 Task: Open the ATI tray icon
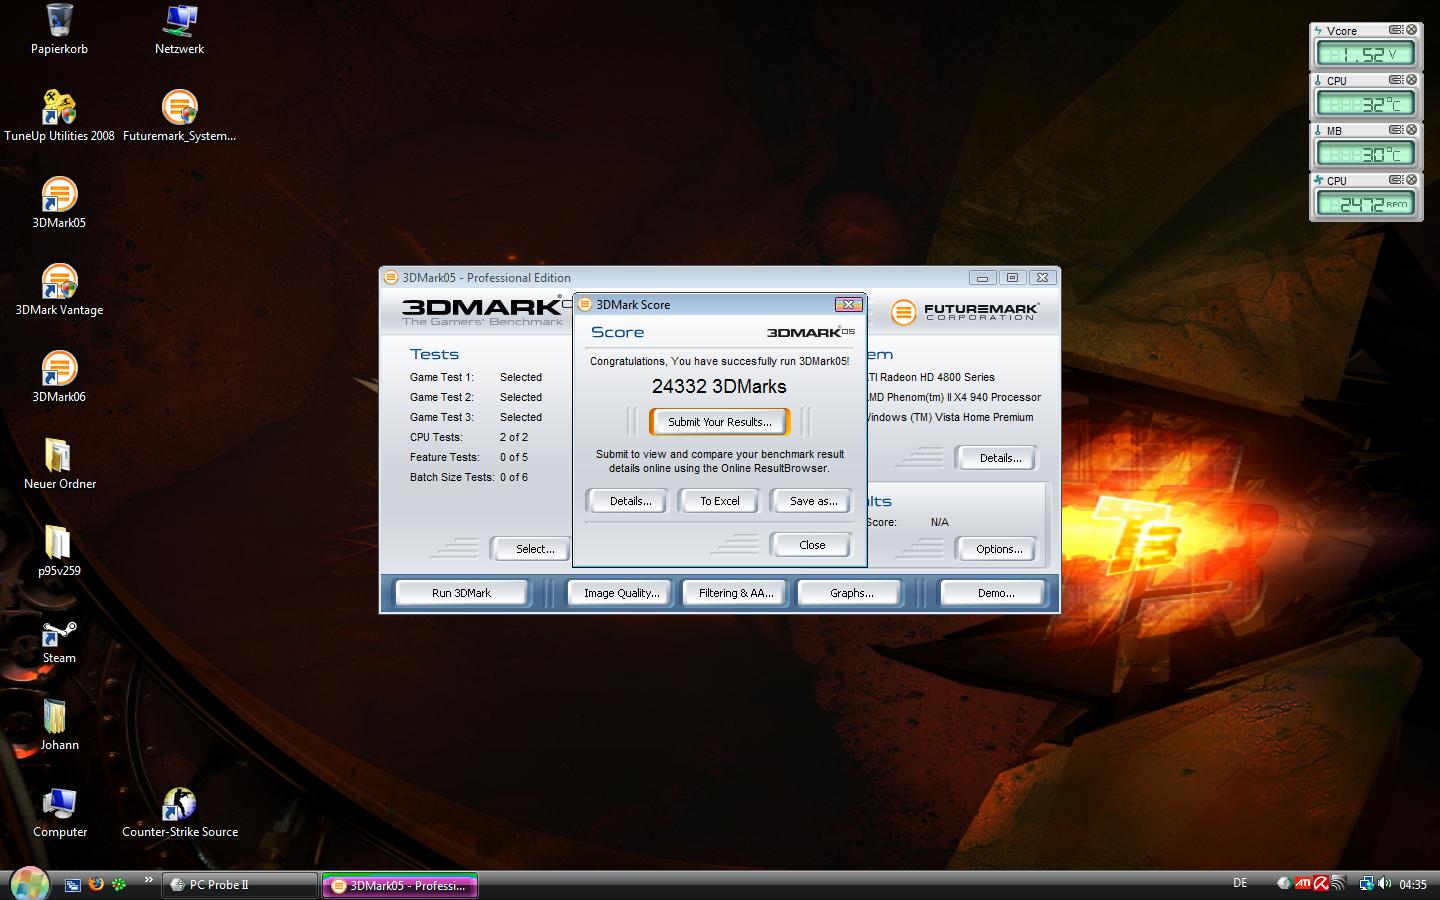pos(1302,883)
